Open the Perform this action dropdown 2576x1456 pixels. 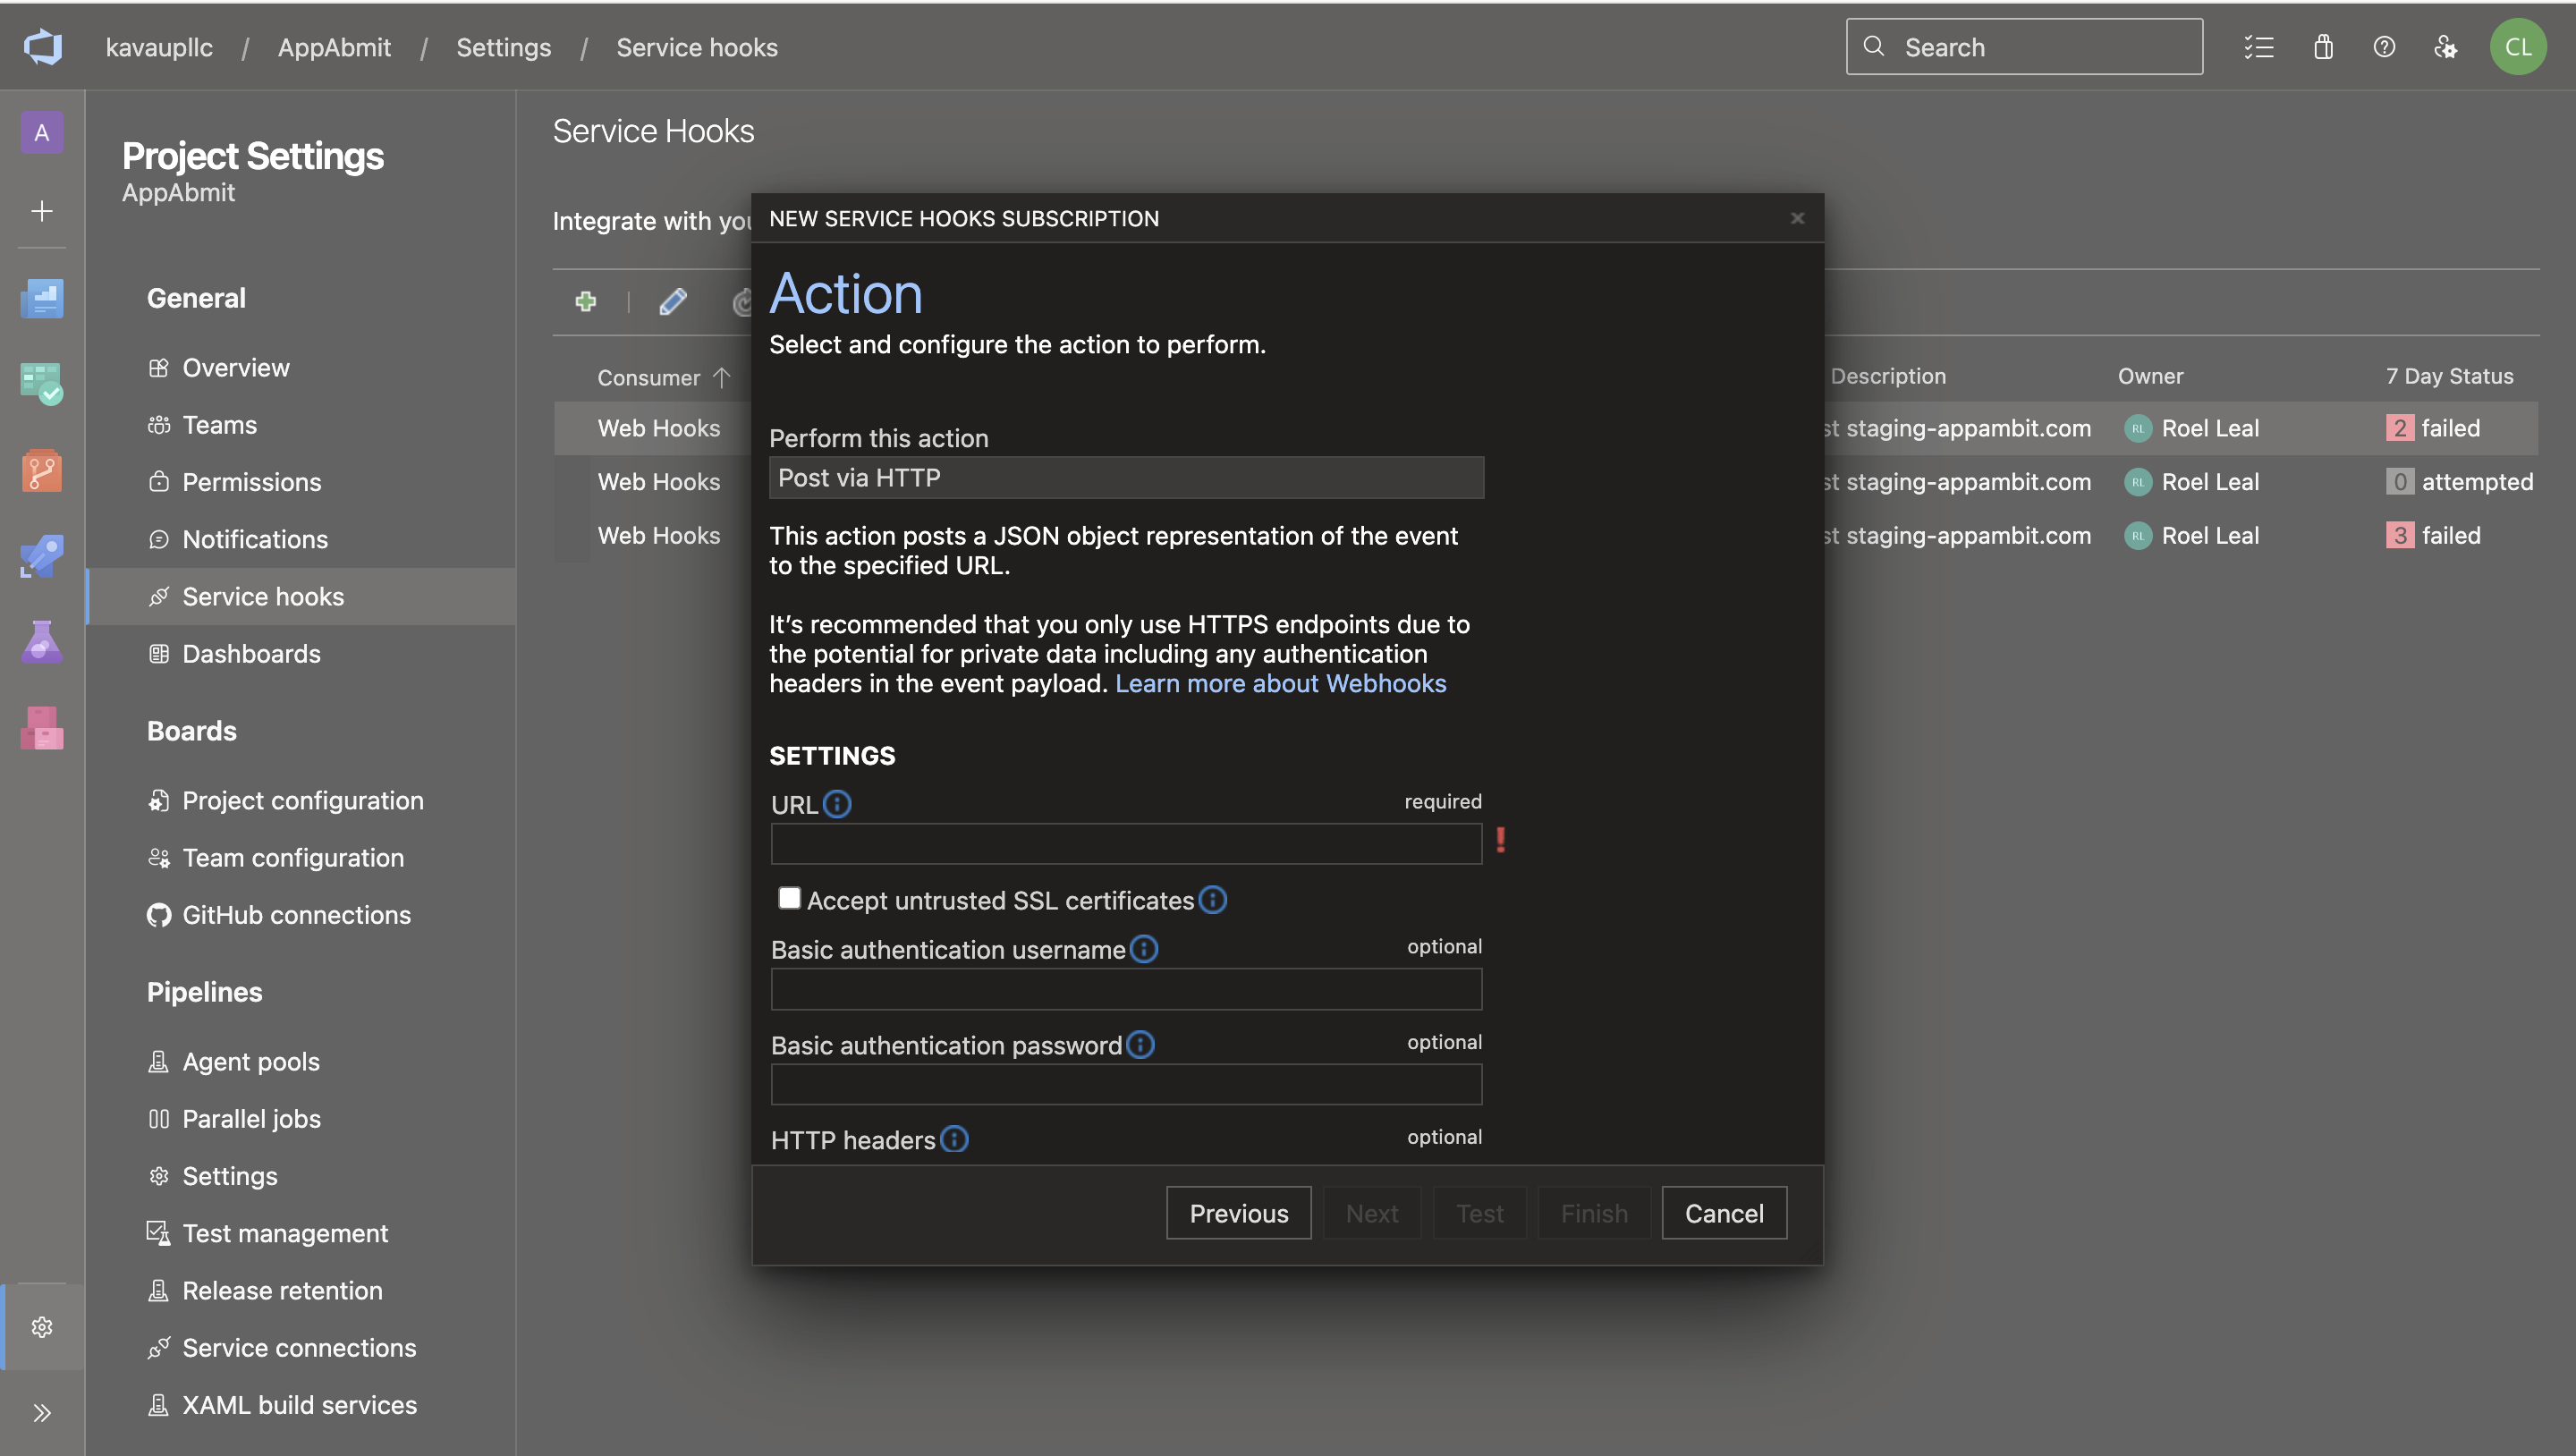pyautogui.click(x=1126, y=478)
